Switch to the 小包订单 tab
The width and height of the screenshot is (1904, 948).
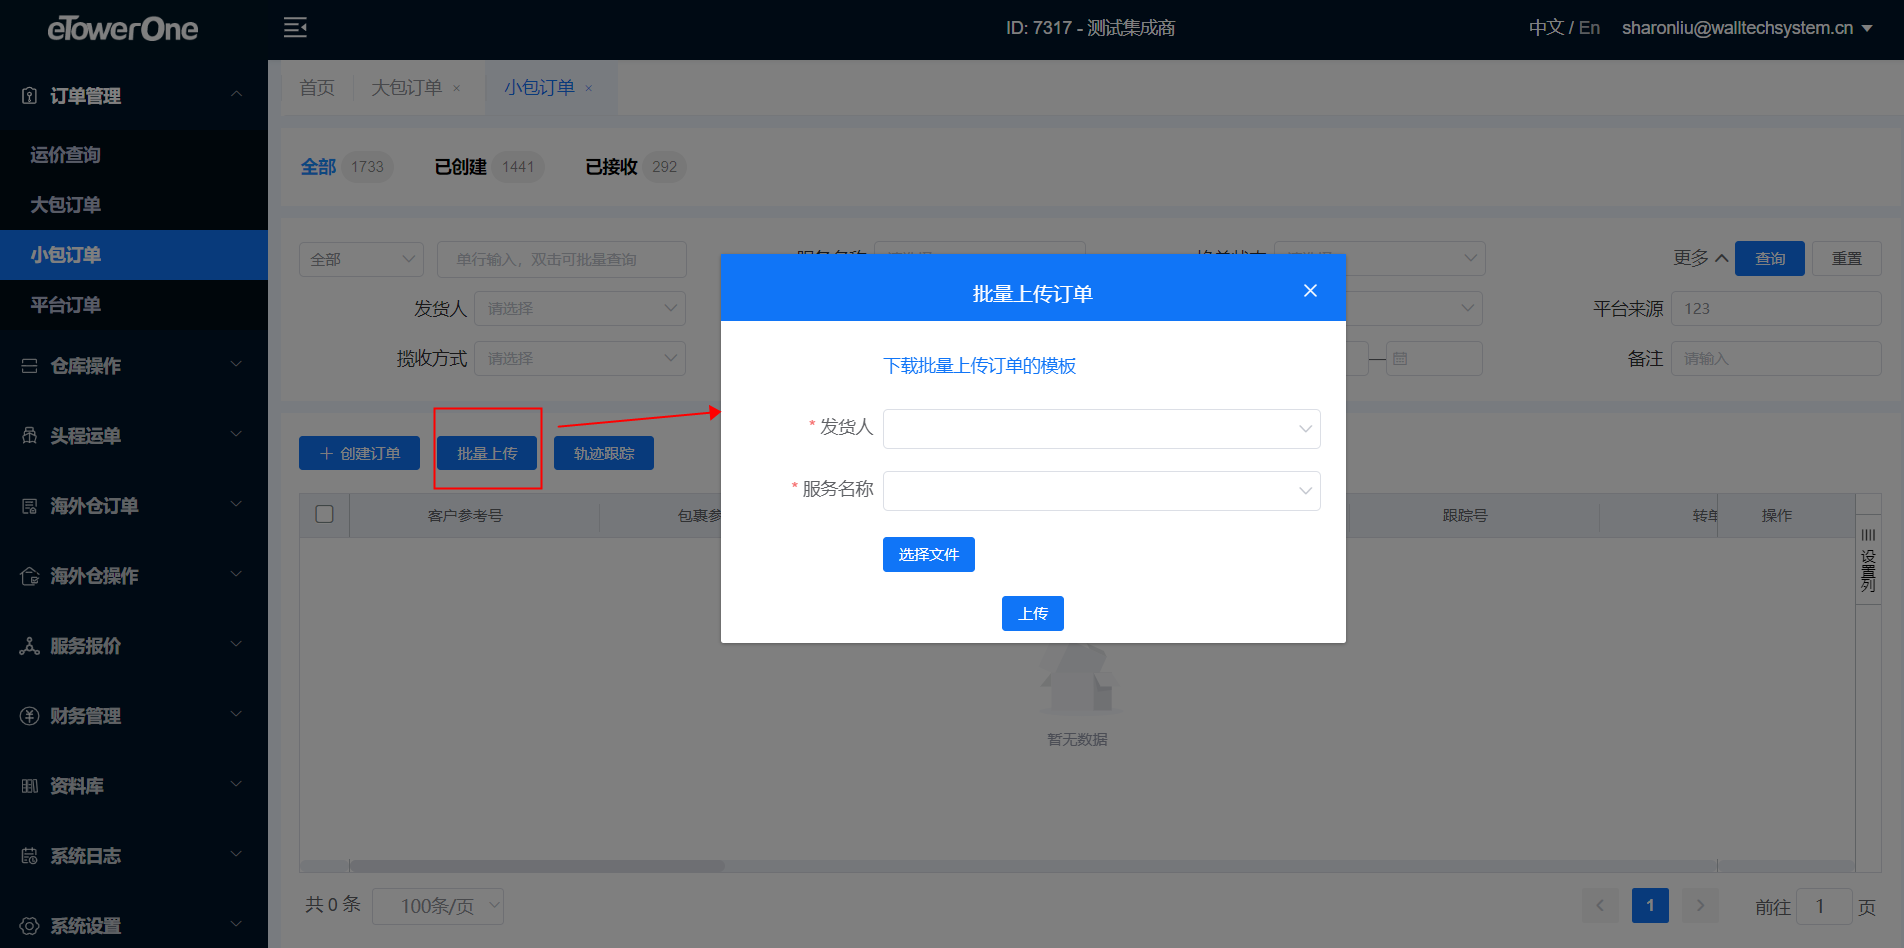[x=539, y=88]
